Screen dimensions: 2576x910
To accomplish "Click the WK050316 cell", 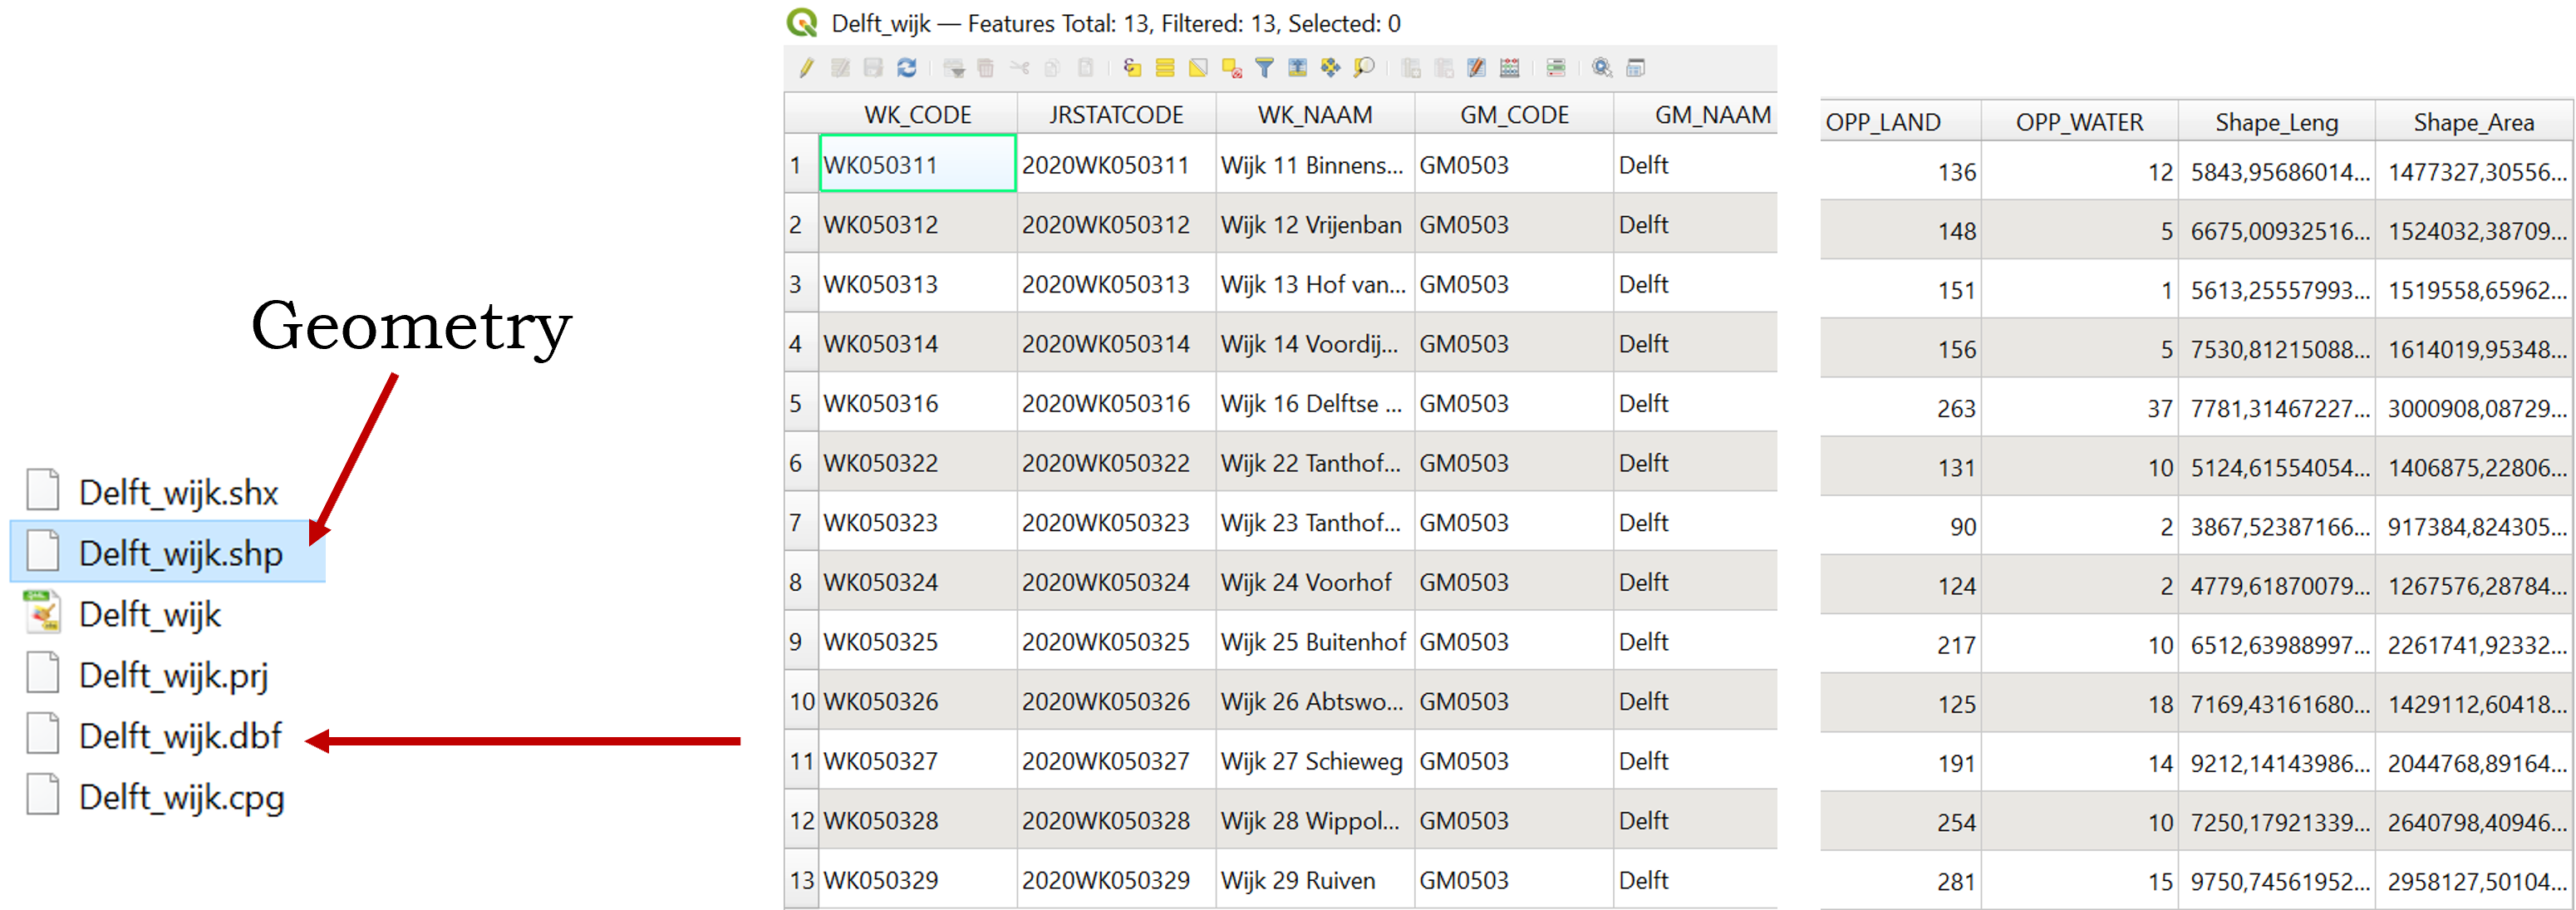I will pos(917,403).
